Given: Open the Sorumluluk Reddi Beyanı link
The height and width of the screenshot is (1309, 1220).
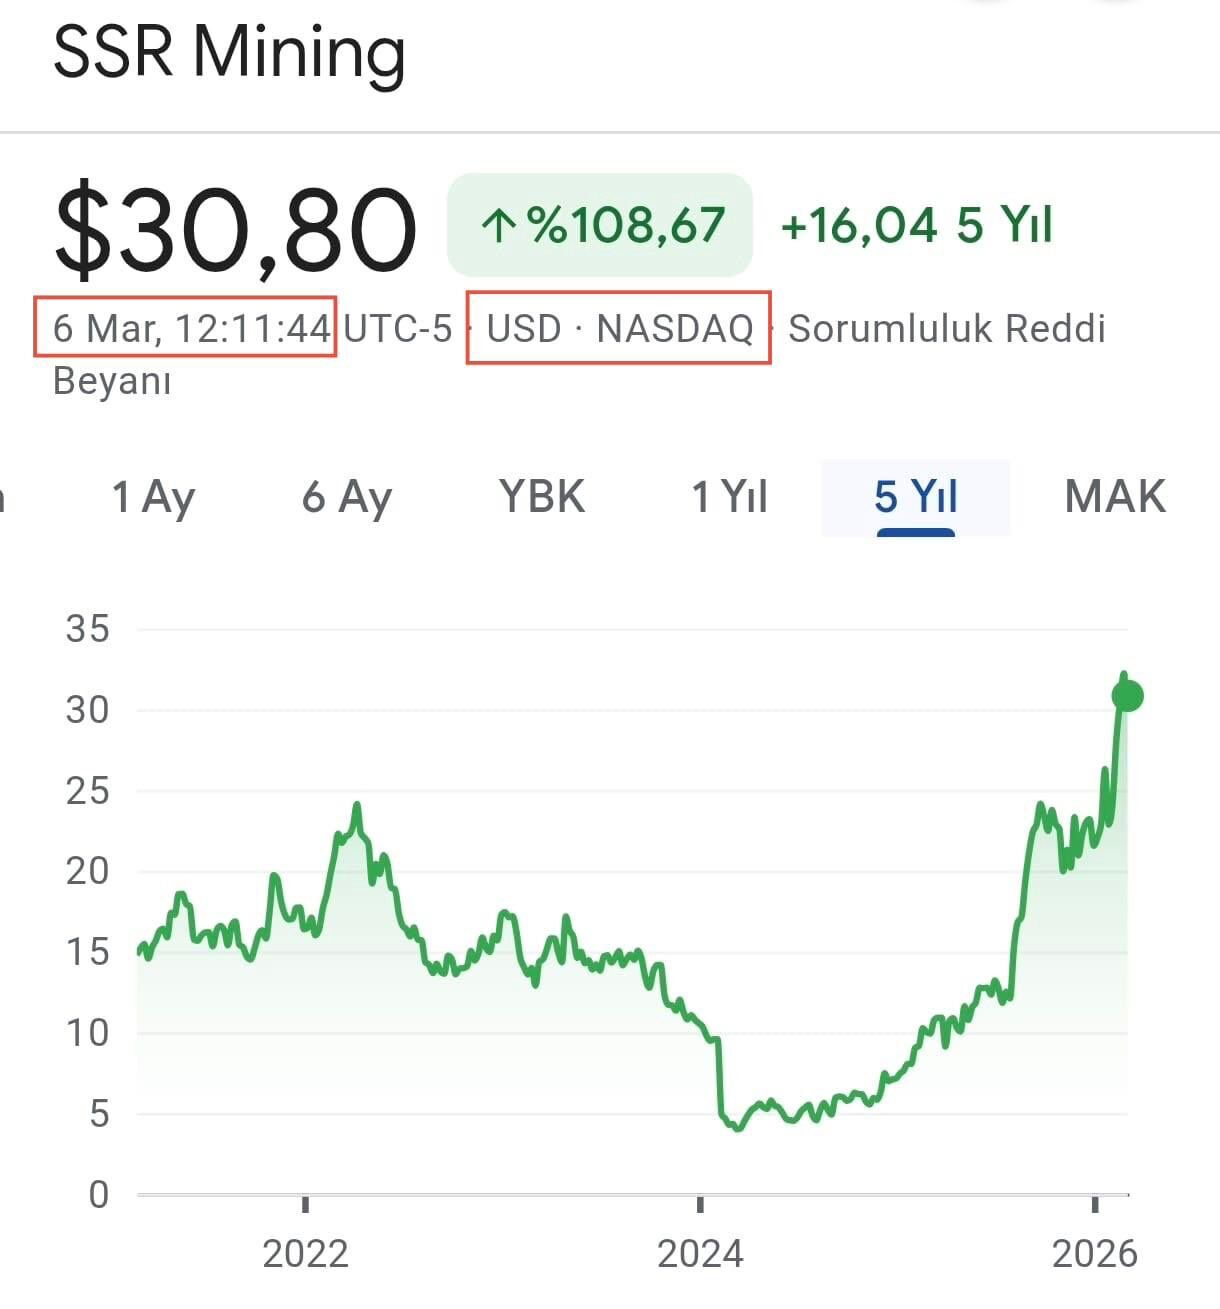Looking at the screenshot, I should (x=946, y=329).
